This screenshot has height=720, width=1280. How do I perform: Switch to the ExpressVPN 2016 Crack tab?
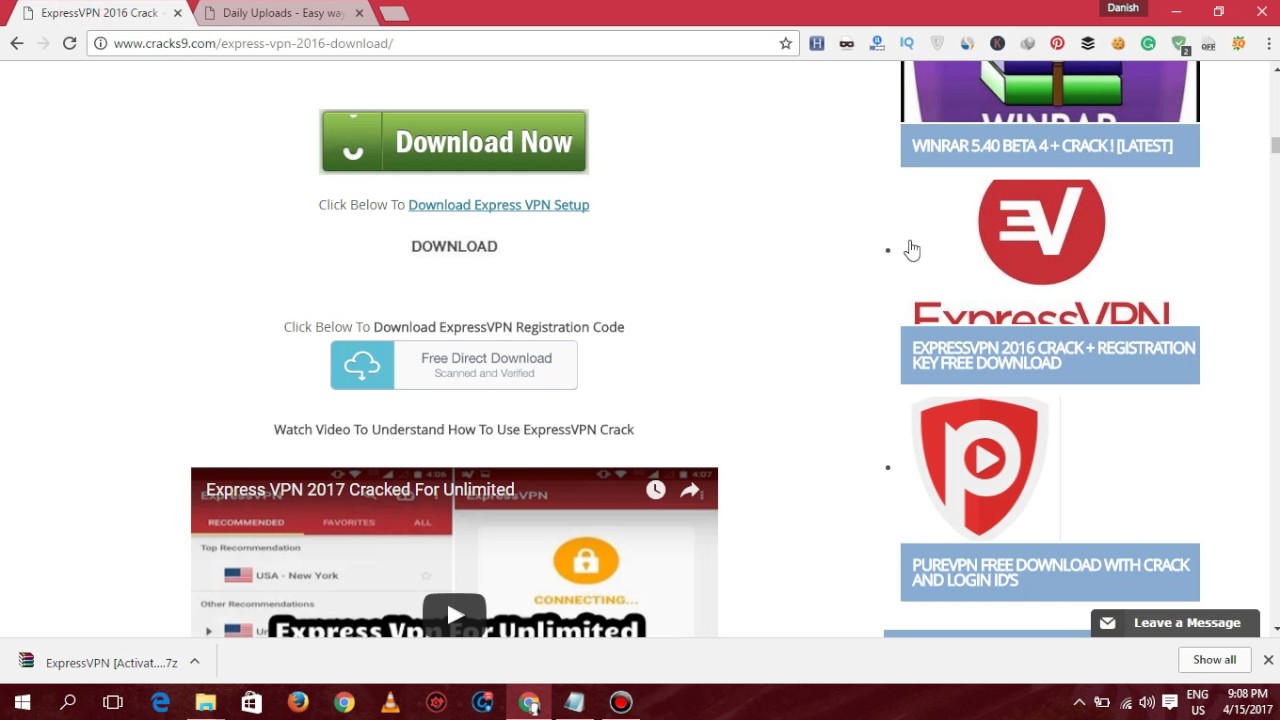click(x=98, y=13)
